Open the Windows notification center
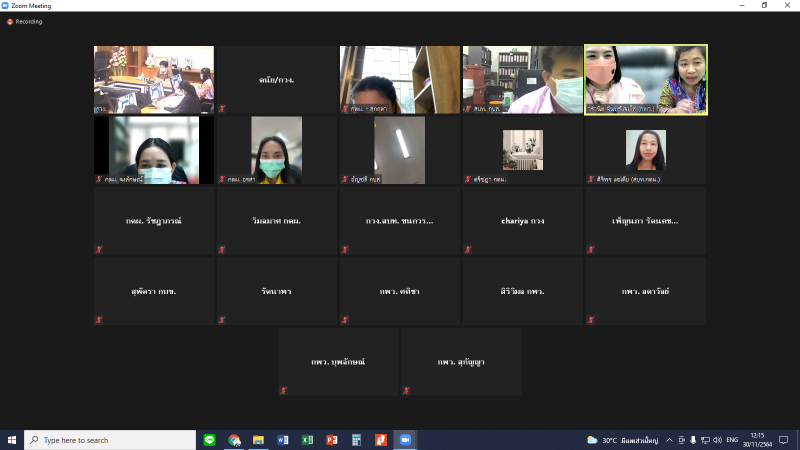This screenshot has width=800, height=450. click(x=784, y=440)
